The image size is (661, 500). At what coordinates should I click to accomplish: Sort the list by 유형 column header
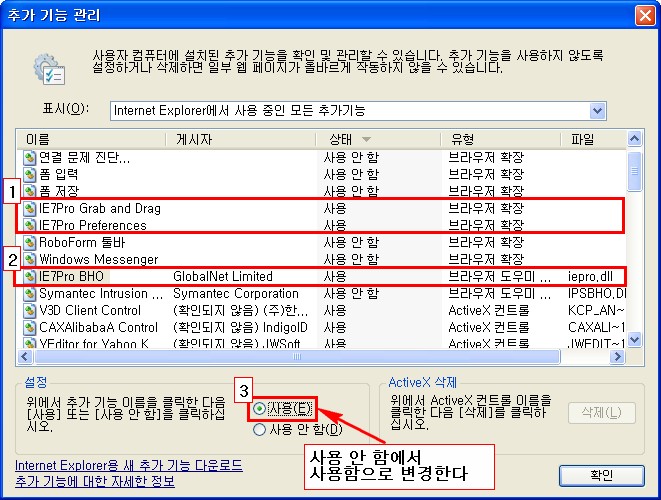[x=501, y=139]
